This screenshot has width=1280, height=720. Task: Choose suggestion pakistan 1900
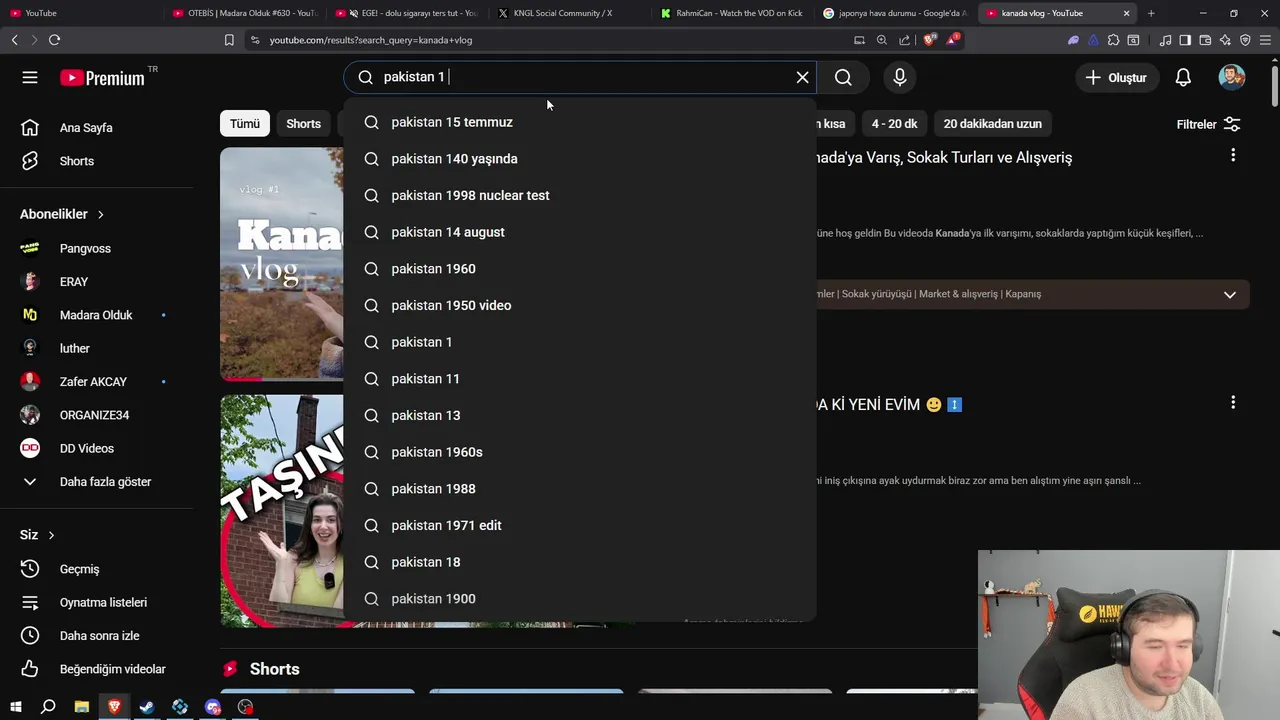[580, 599]
